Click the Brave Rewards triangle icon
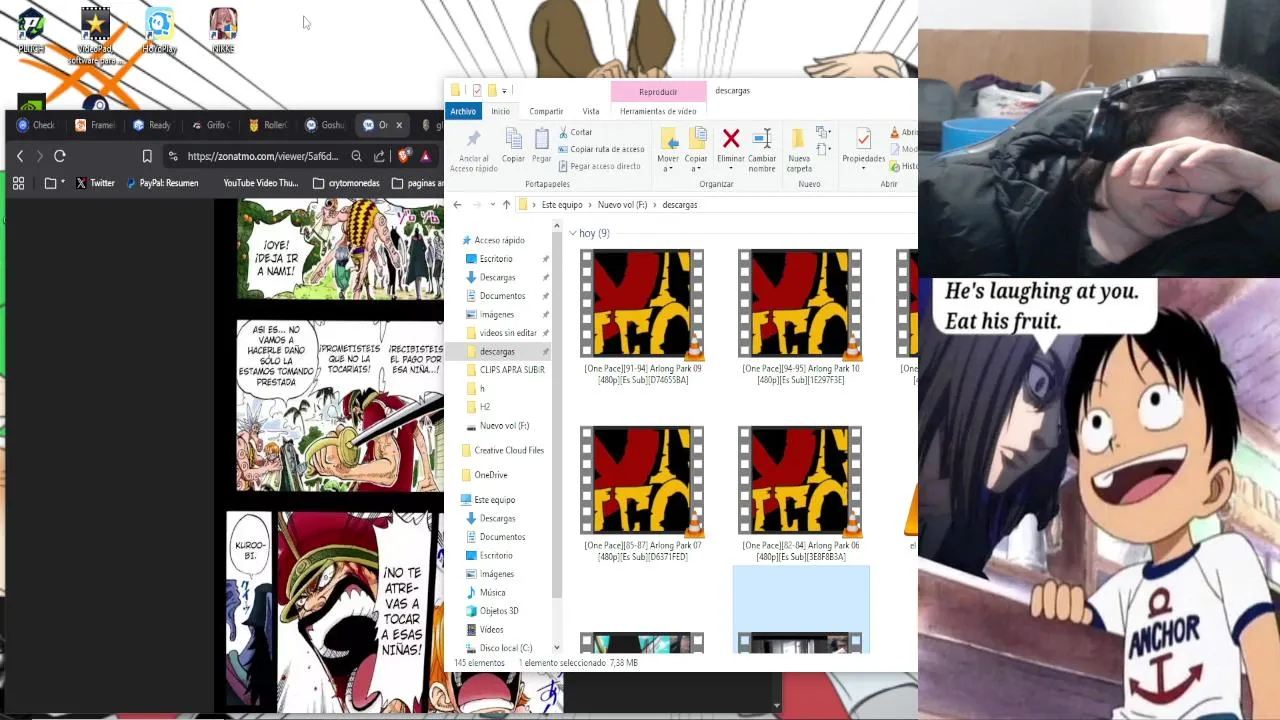Screen dimensions: 1280x720 (426, 156)
